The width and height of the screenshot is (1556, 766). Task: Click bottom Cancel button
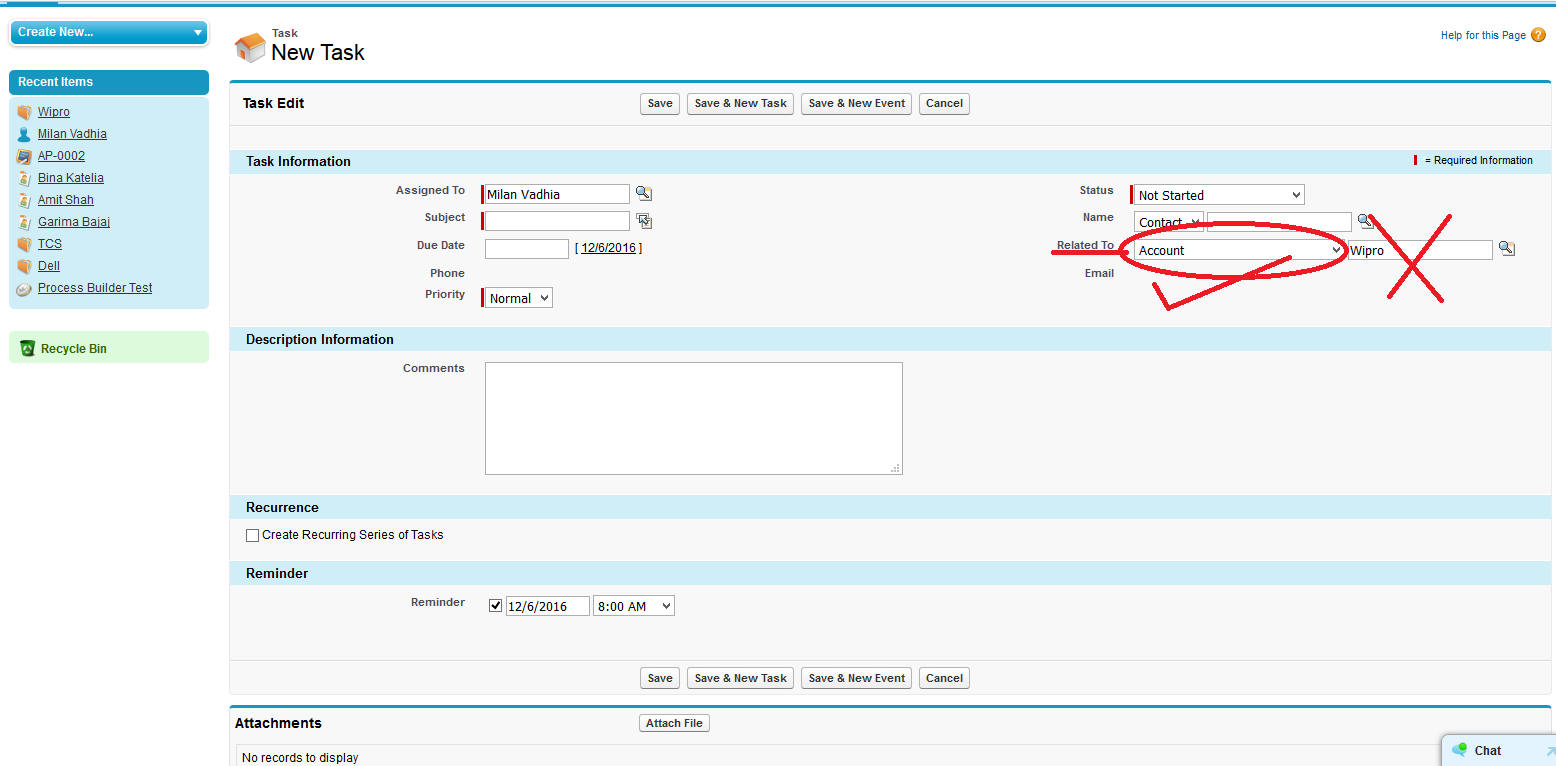(x=944, y=678)
